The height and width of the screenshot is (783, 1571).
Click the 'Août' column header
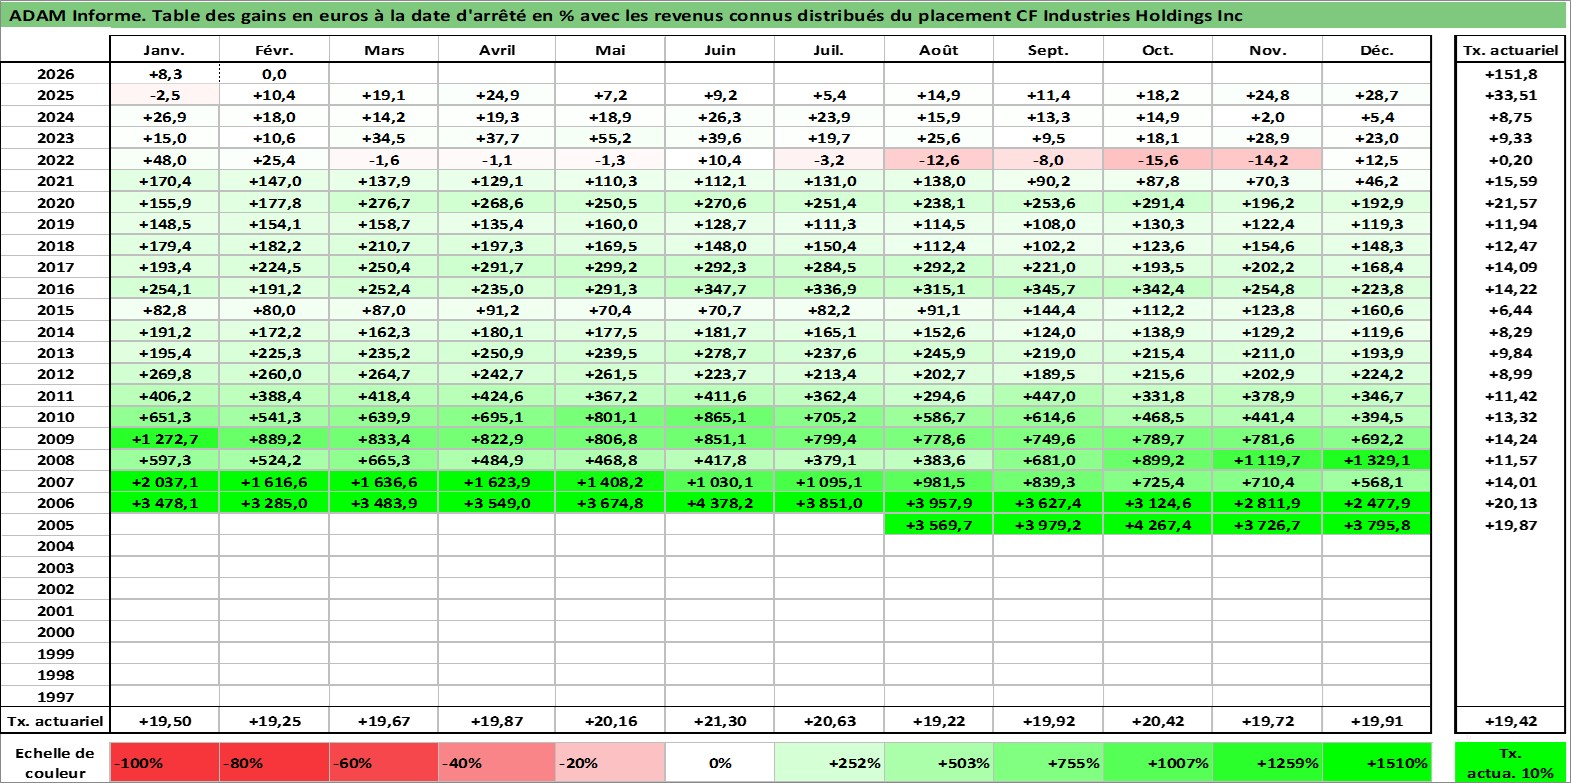pyautogui.click(x=939, y=50)
